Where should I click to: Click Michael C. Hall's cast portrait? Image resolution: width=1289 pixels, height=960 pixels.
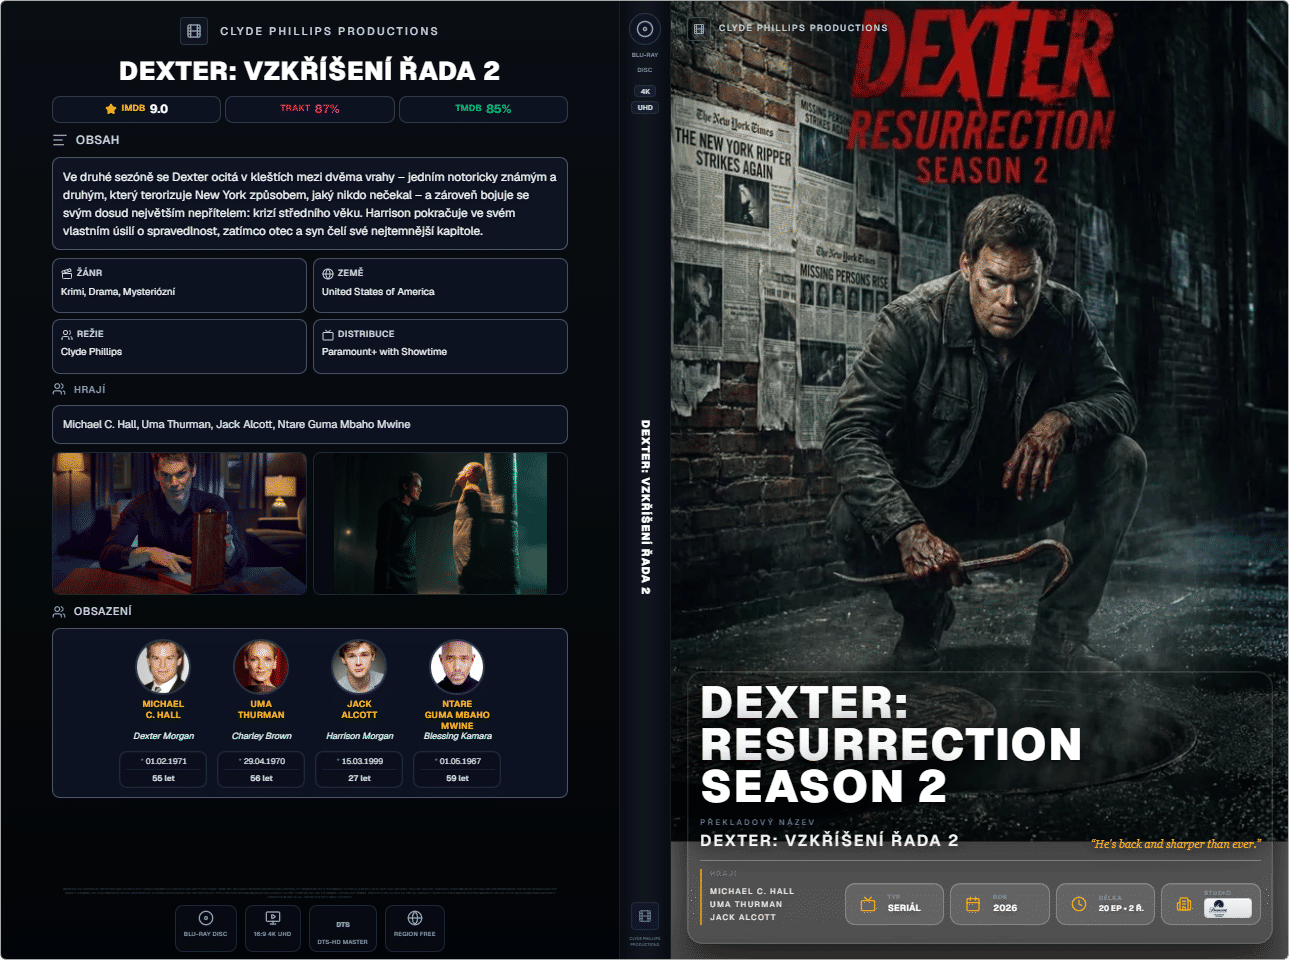163,667
